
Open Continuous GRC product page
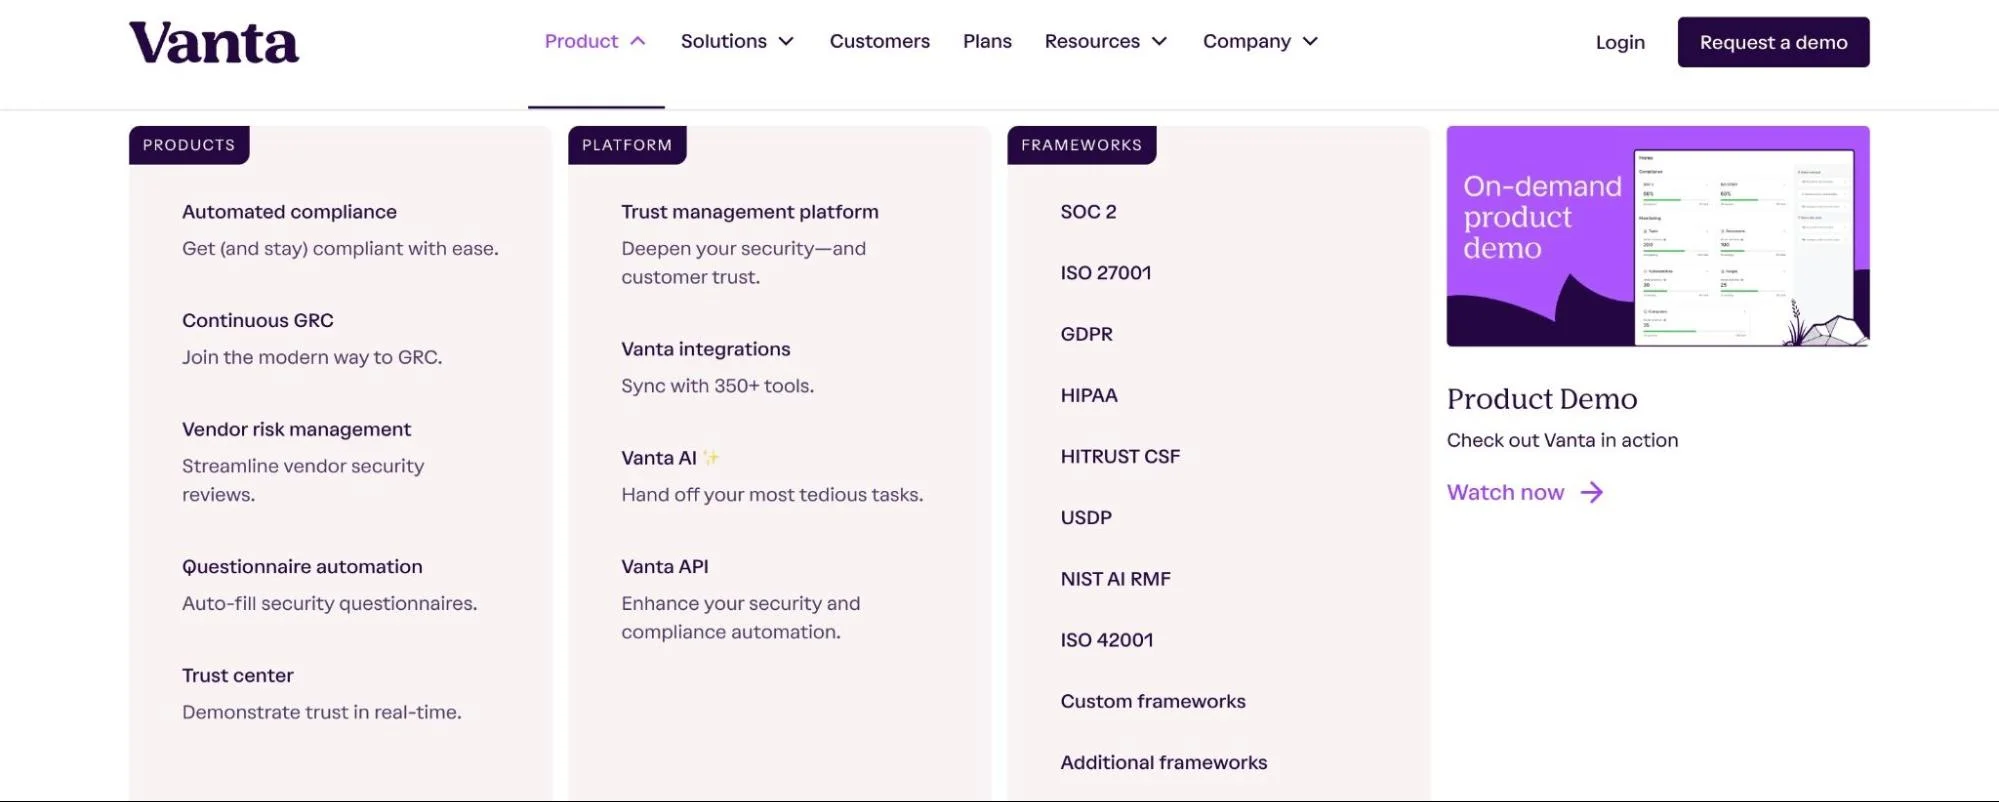click(258, 321)
